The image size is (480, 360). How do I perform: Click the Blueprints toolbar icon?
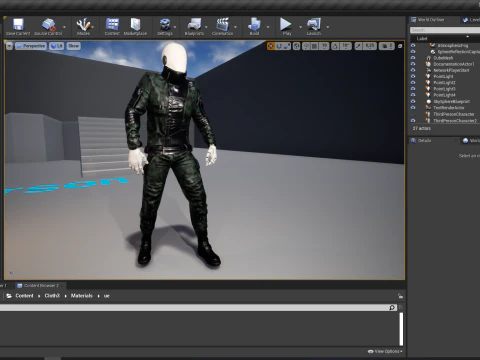[x=194, y=27]
